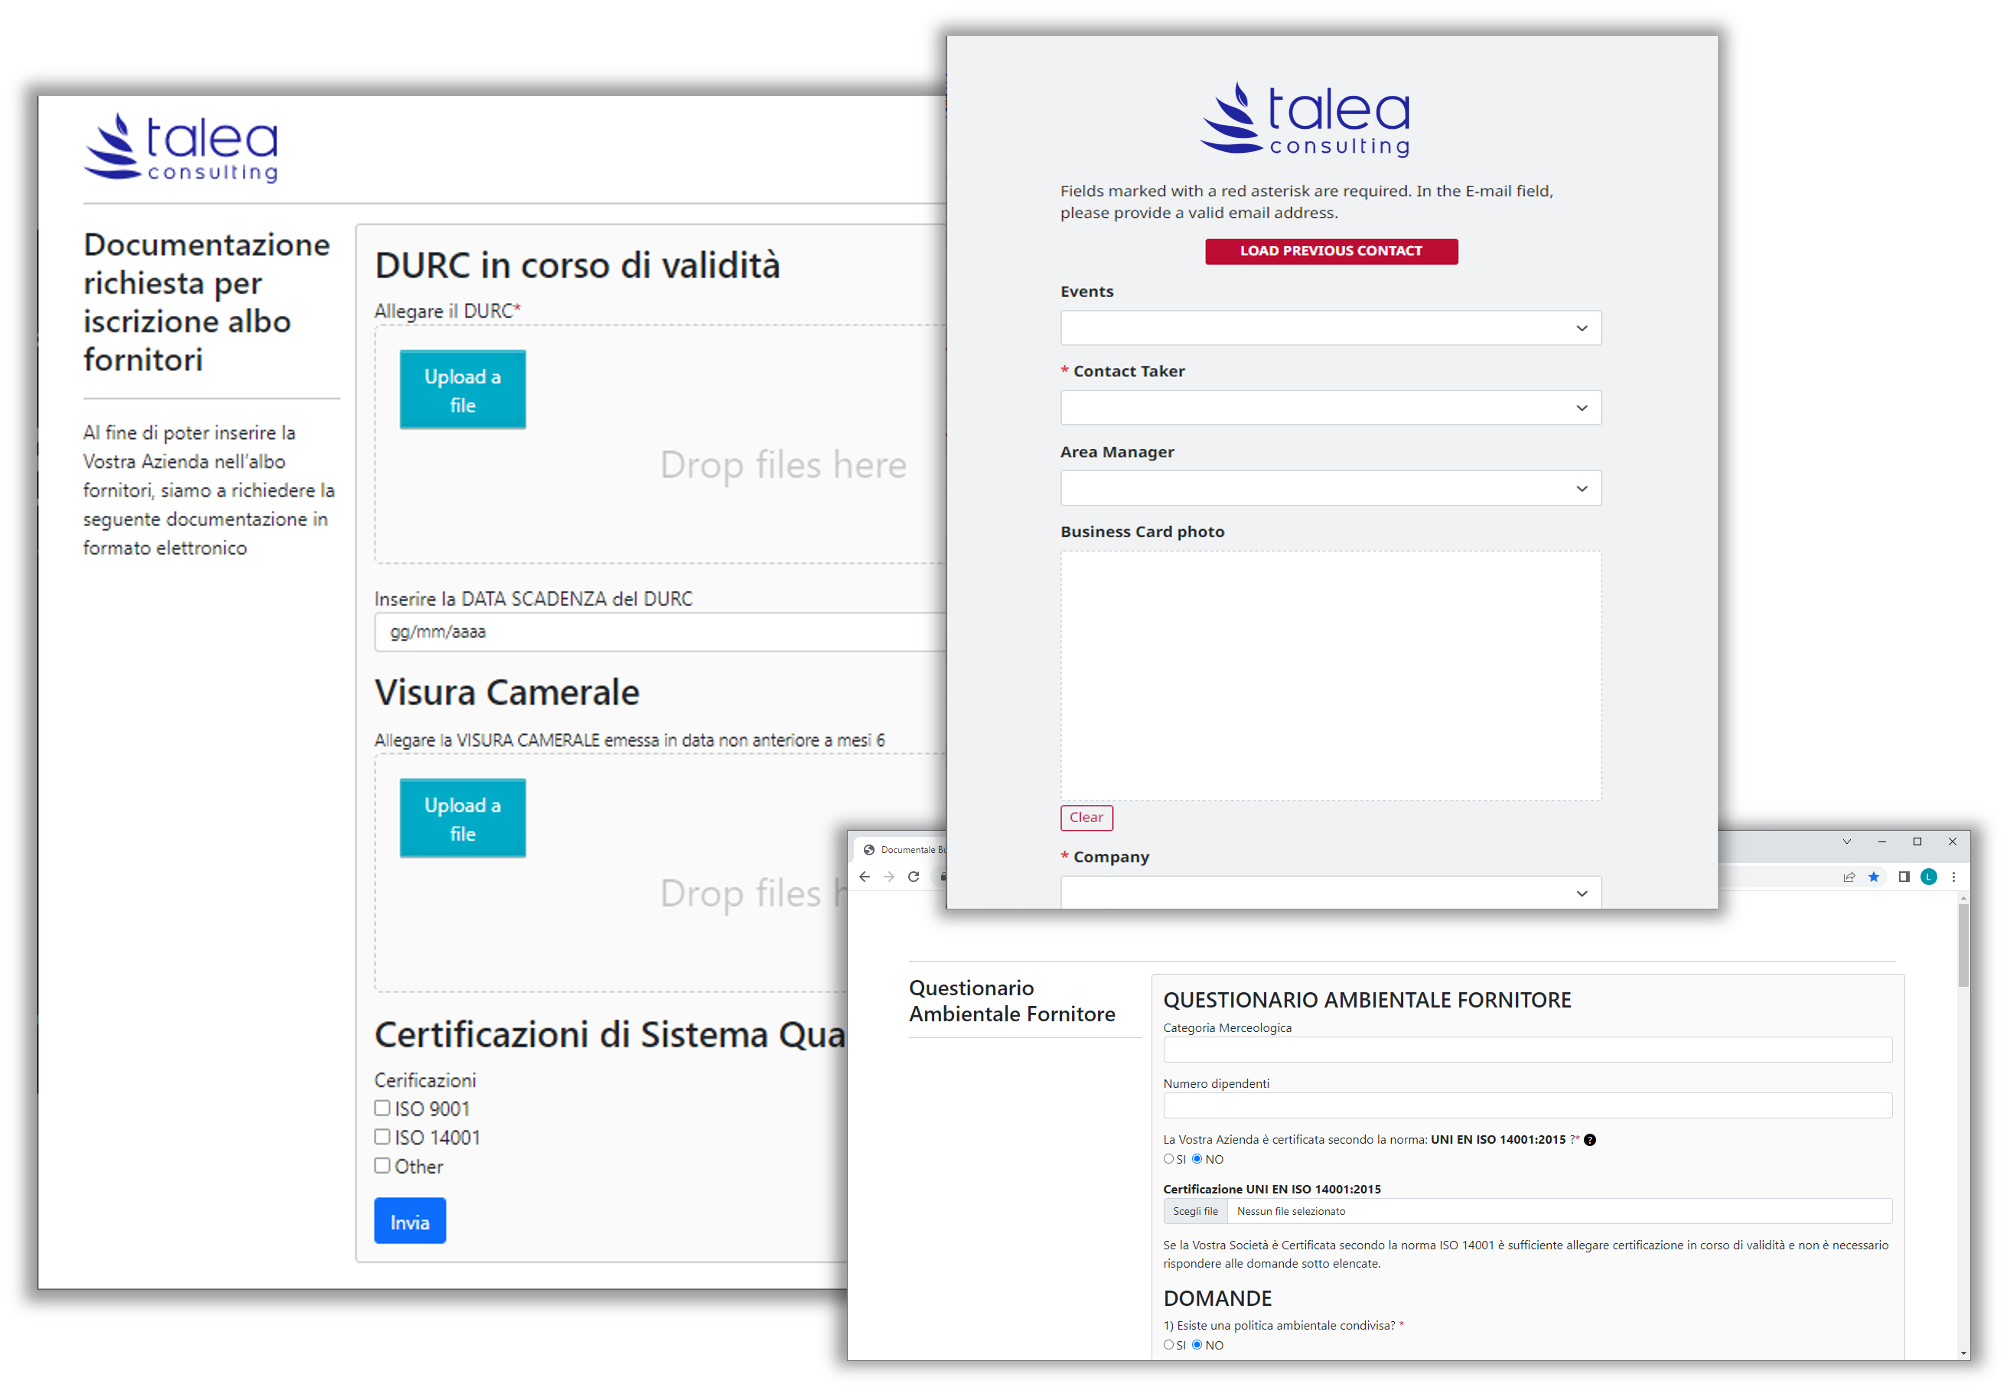2007x1393 pixels.
Task: Click the teal profile avatar "L"
Action: [x=1929, y=877]
